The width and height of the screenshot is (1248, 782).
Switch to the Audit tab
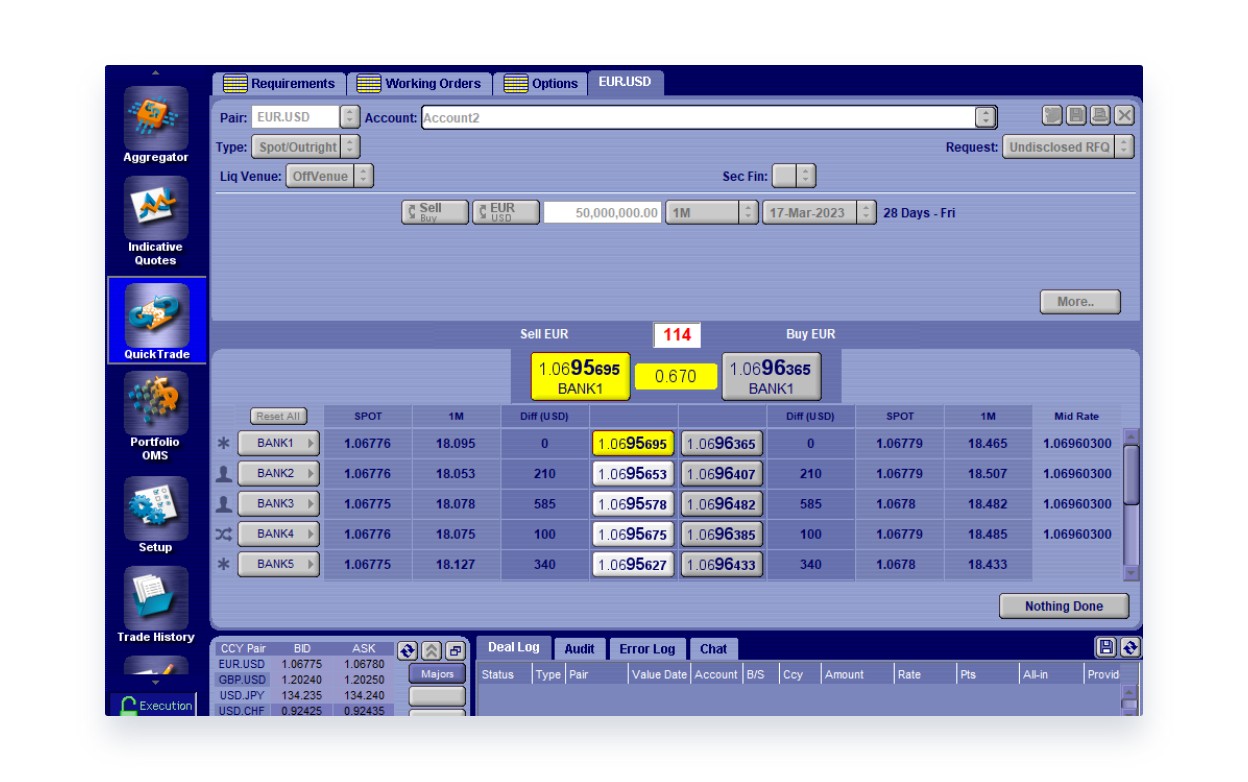[579, 649]
